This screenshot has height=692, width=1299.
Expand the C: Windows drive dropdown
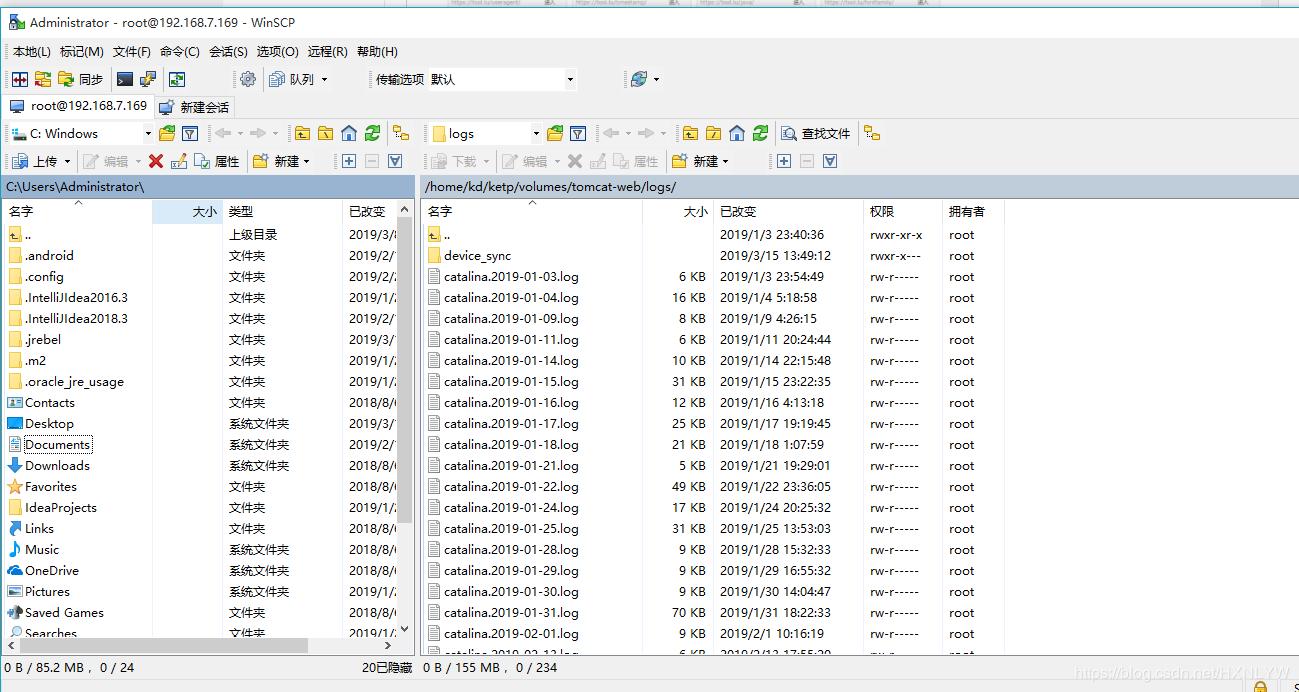point(148,133)
